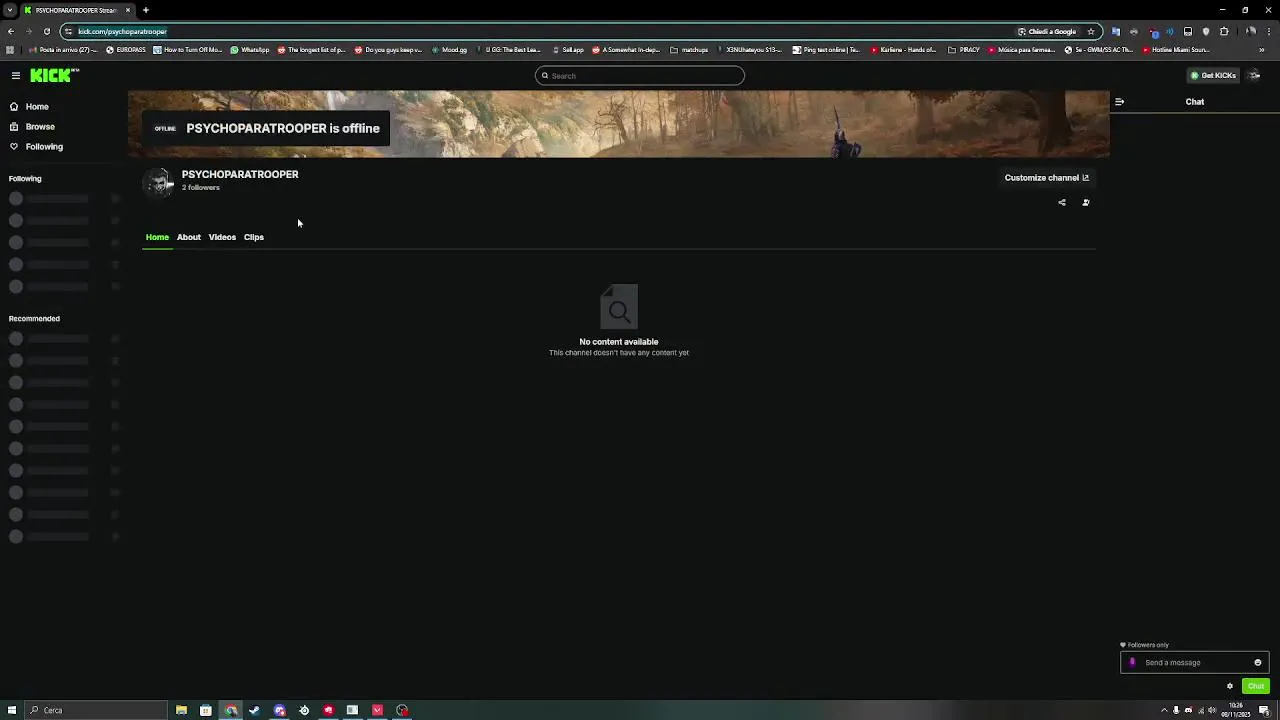Open Windows Start menu
Screen dimensions: 1280x720
(x=12, y=710)
